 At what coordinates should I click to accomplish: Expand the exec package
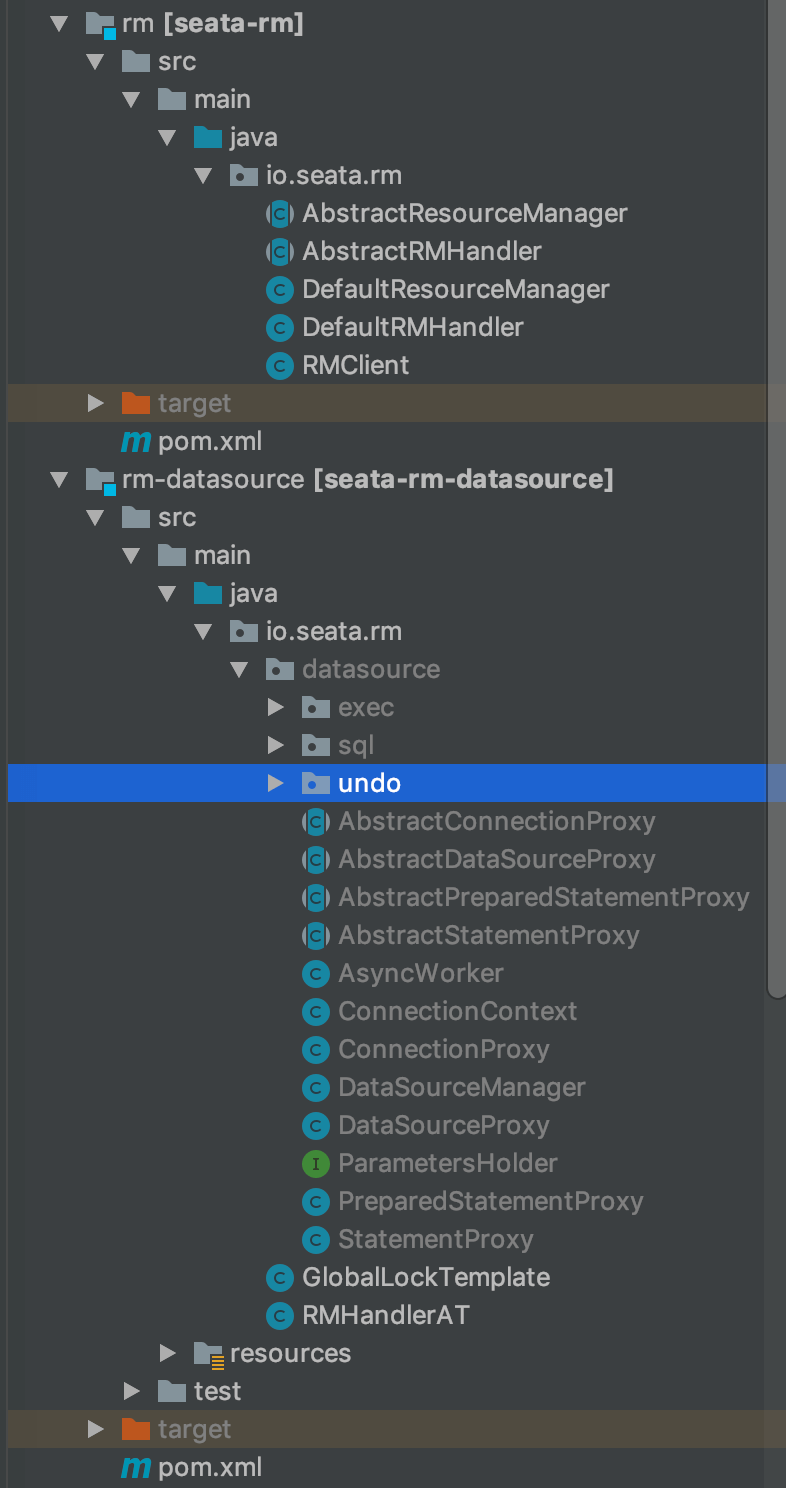coord(276,708)
